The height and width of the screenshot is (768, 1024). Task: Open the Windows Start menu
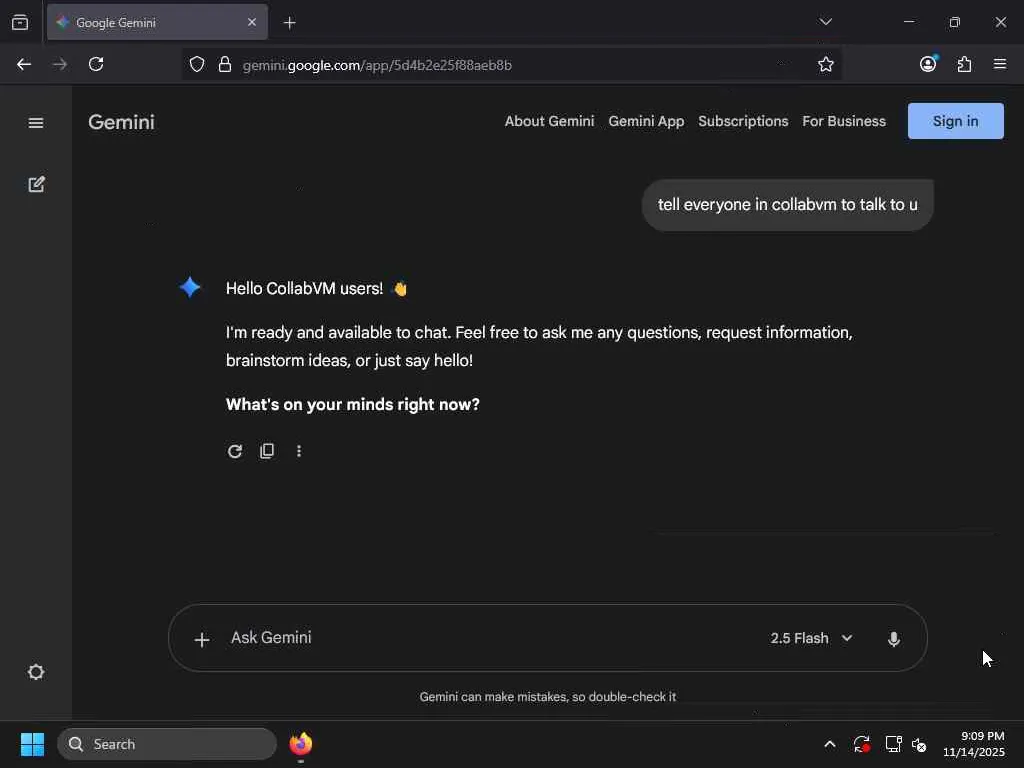pos(32,744)
